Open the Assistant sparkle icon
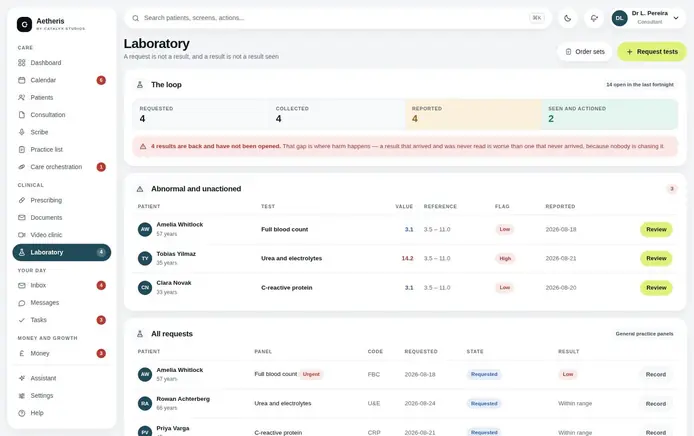The height and width of the screenshot is (436, 694). [21, 378]
